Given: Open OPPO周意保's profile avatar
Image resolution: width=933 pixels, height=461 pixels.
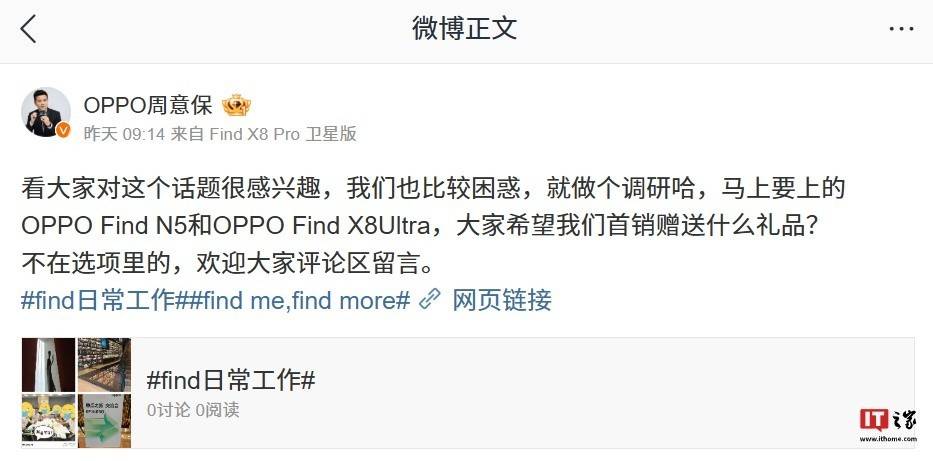Looking at the screenshot, I should point(46,112).
